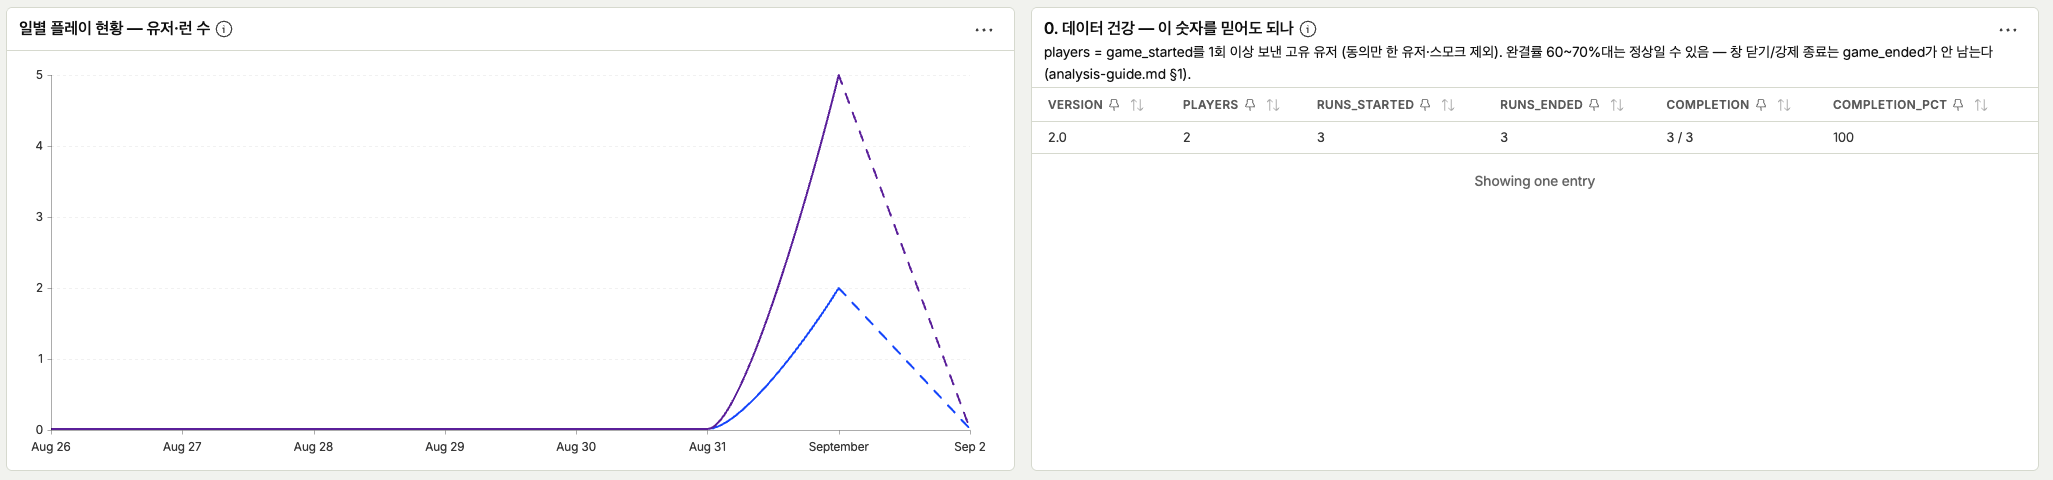Image resolution: width=2053 pixels, height=480 pixels.
Task: Sort table by VERSION column arrows
Action: [x=1137, y=105]
